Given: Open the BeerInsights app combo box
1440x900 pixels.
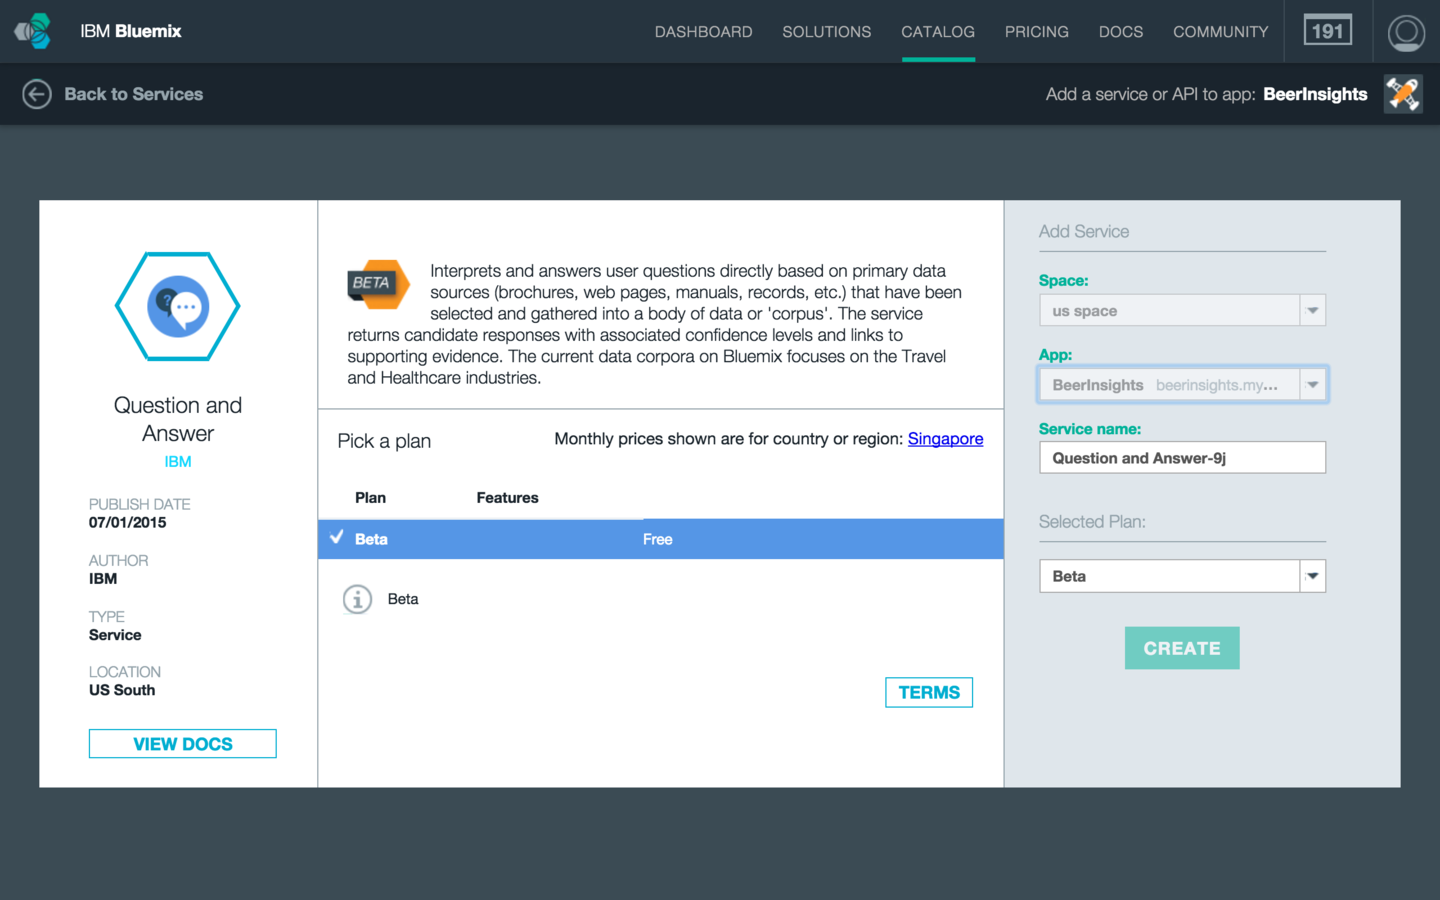Looking at the screenshot, I should pos(1182,385).
